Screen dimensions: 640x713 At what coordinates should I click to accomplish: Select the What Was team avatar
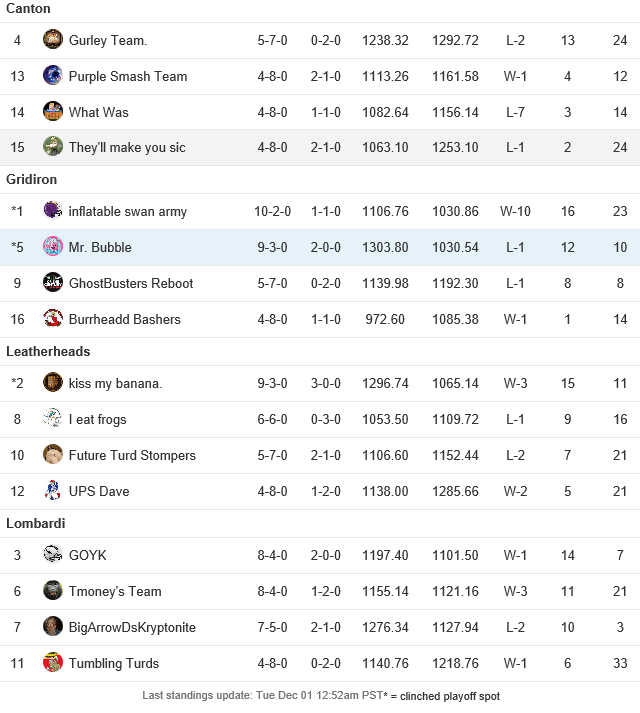click(x=53, y=111)
